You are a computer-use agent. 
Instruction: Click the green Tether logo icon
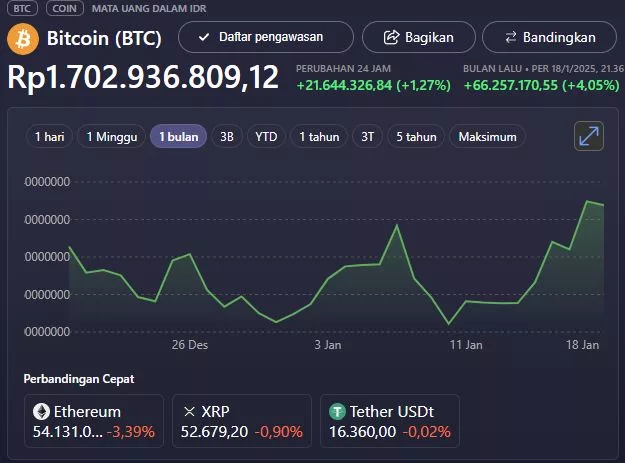337,412
